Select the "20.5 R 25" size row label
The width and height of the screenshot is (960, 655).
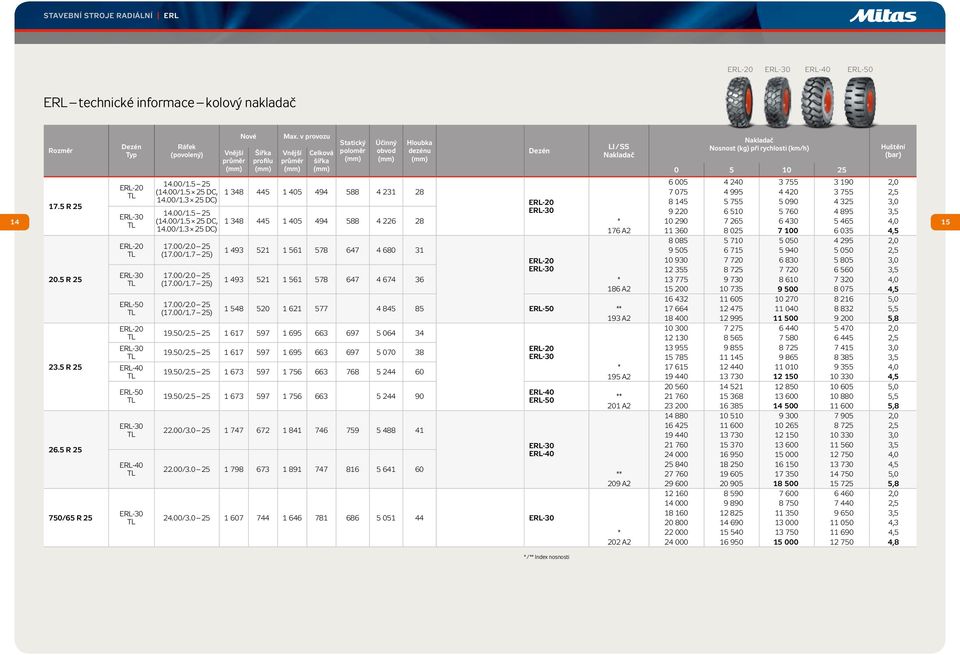65,279
